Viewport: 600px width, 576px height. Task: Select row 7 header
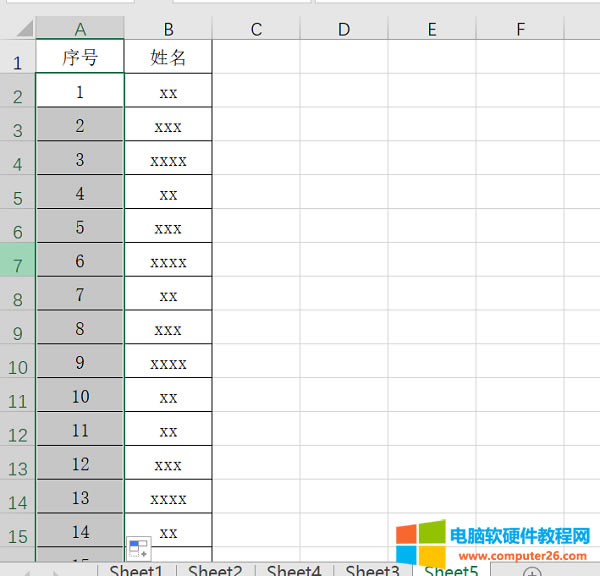[18, 264]
